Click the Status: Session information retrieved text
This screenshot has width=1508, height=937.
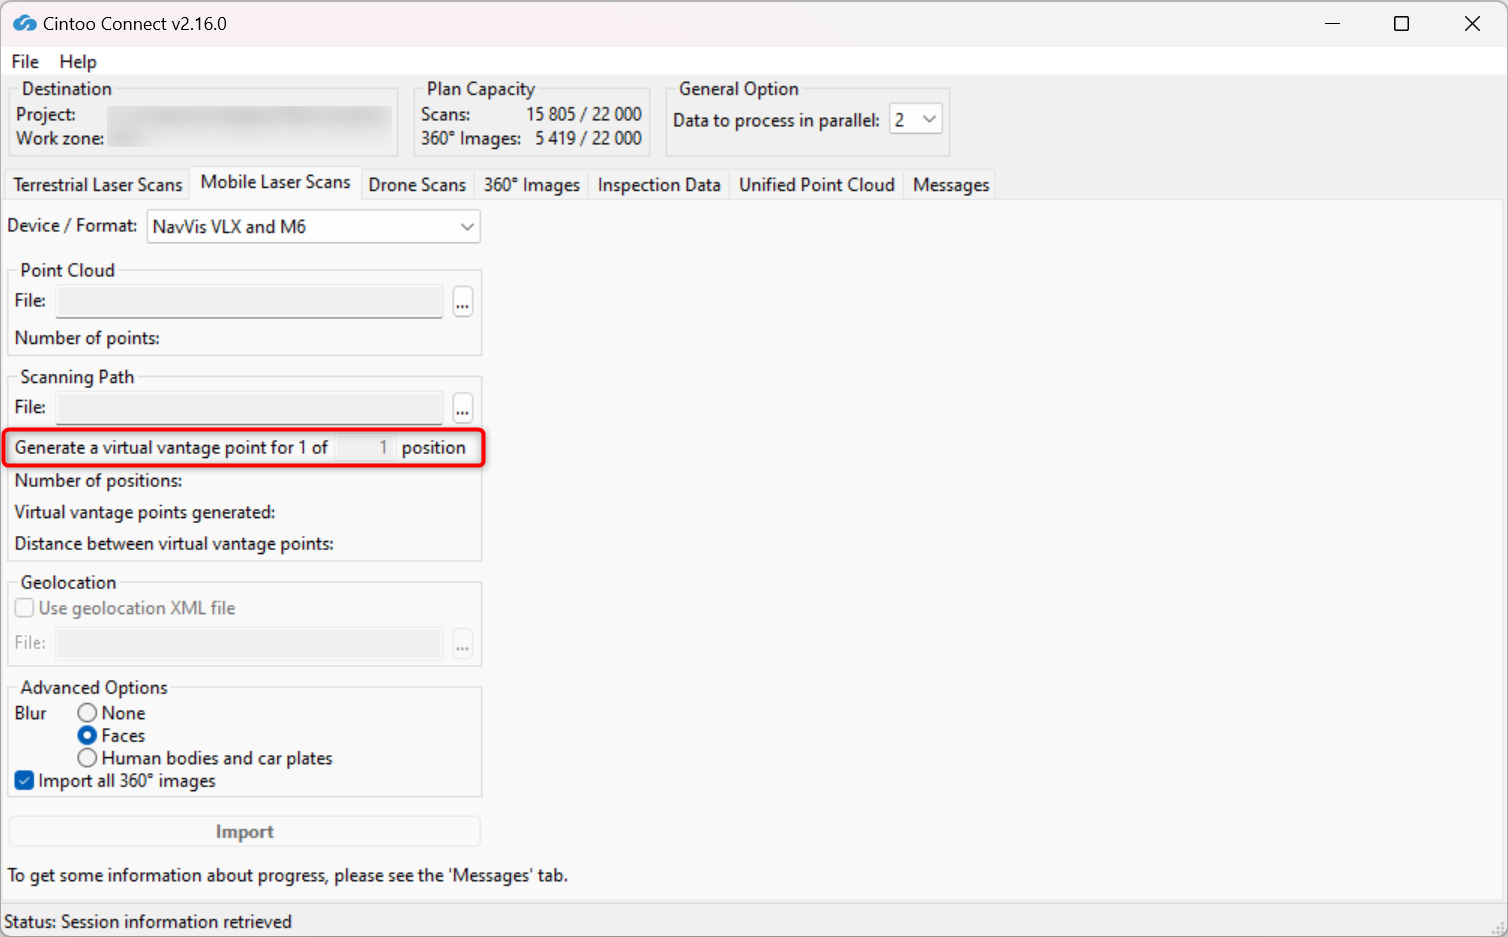tap(148, 922)
